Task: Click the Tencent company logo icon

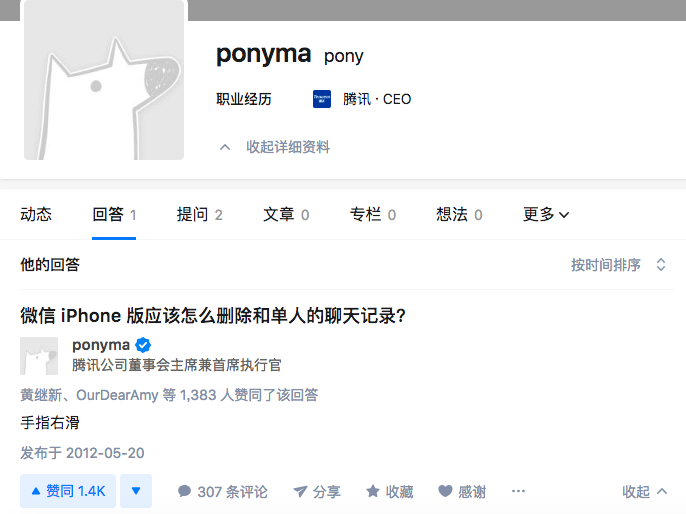Action: click(x=321, y=99)
